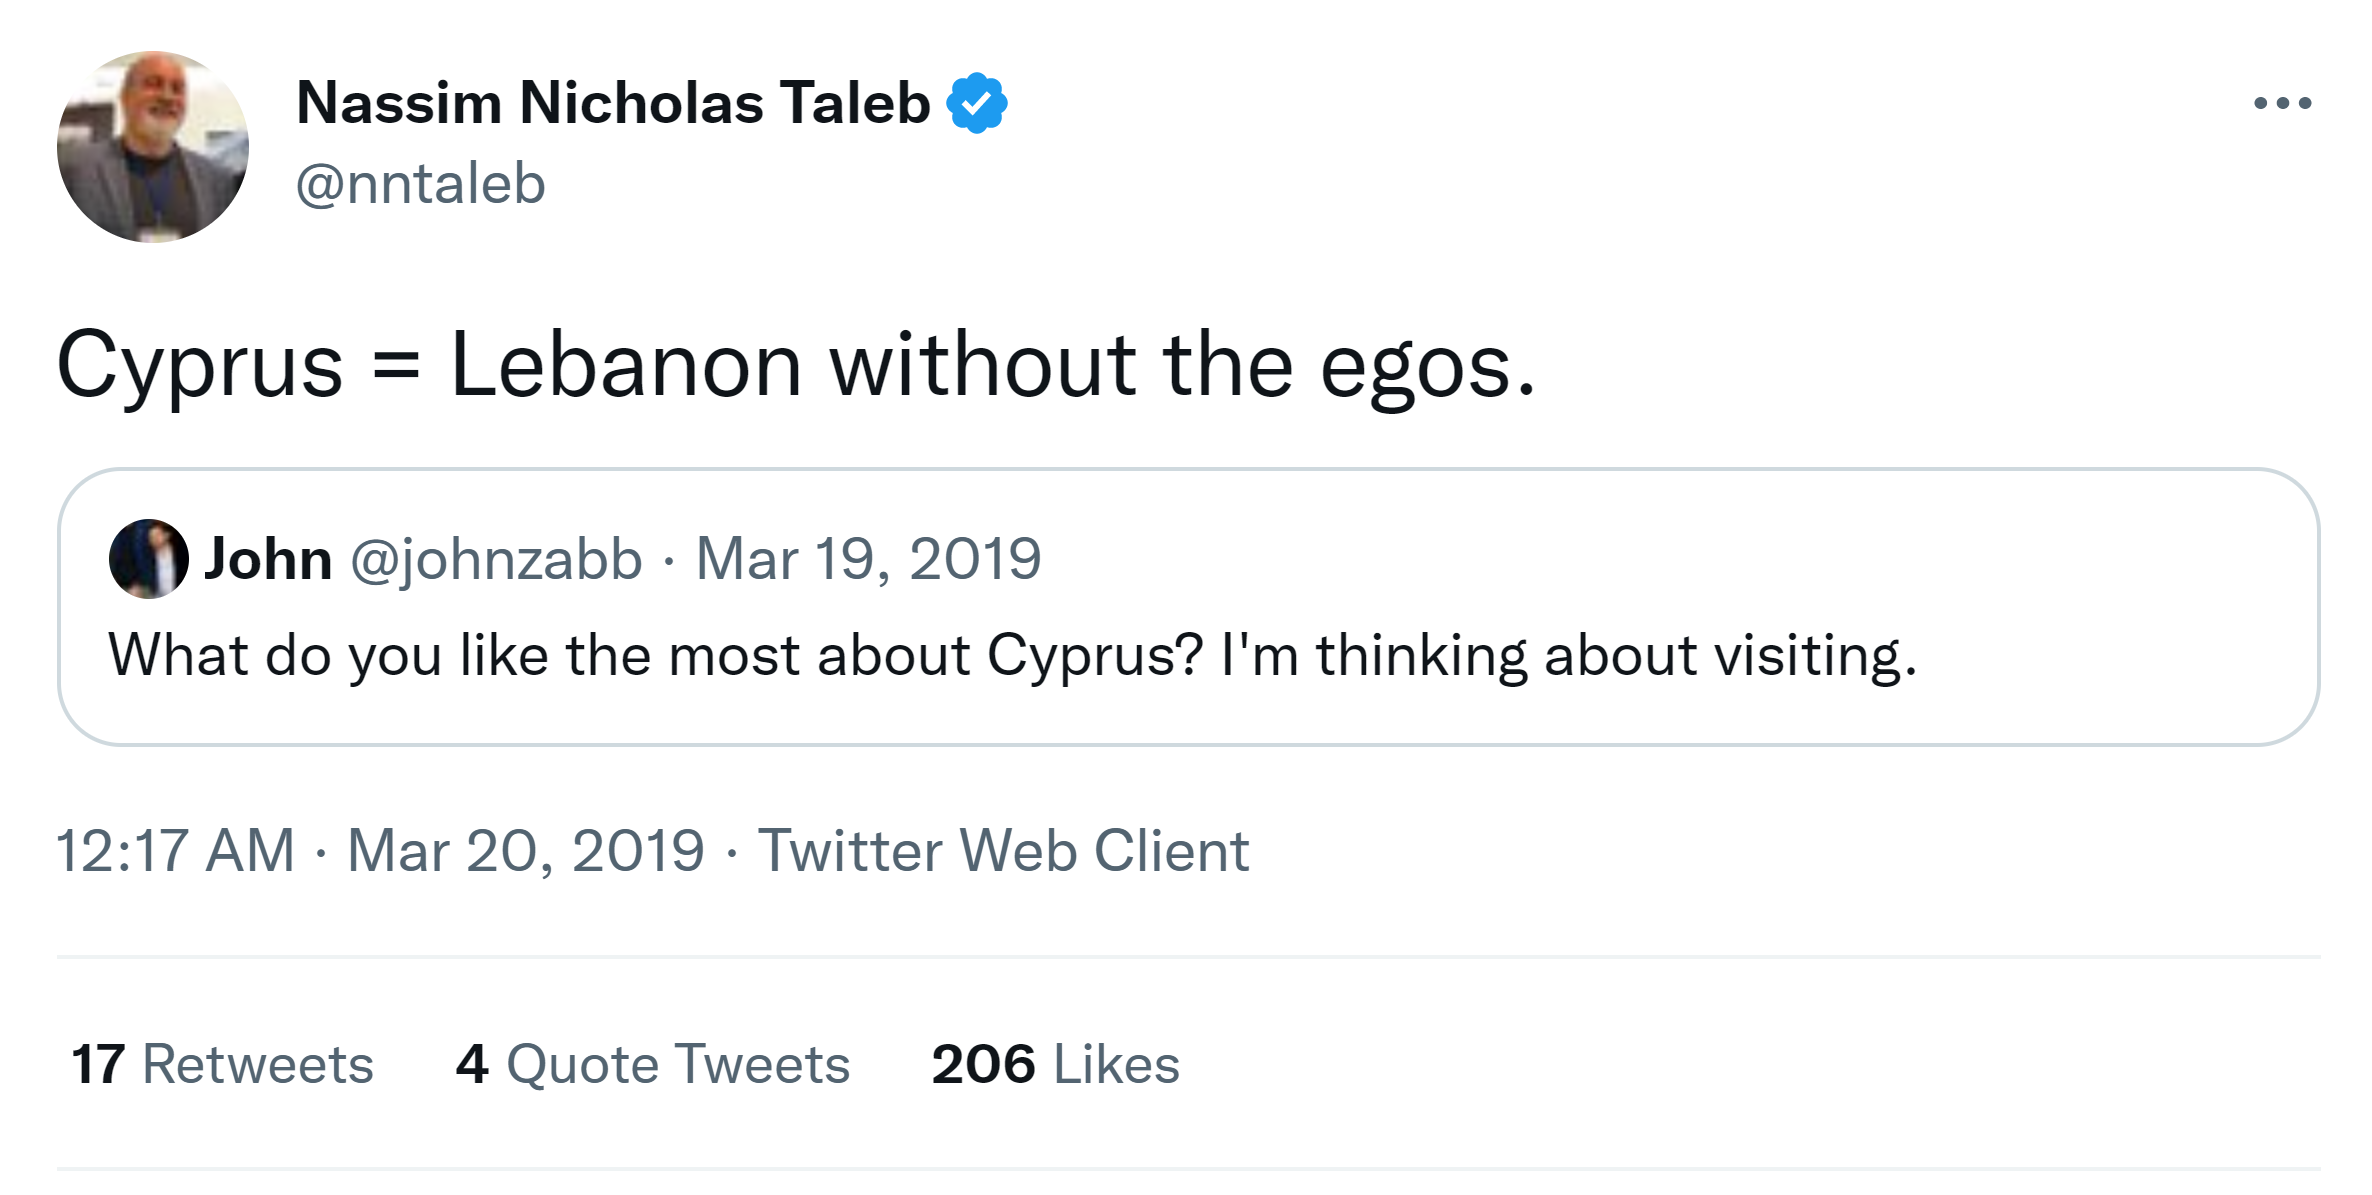This screenshot has width=2372, height=1195.
Task: Click the Twitter Web Client source label
Action: coord(1003,851)
